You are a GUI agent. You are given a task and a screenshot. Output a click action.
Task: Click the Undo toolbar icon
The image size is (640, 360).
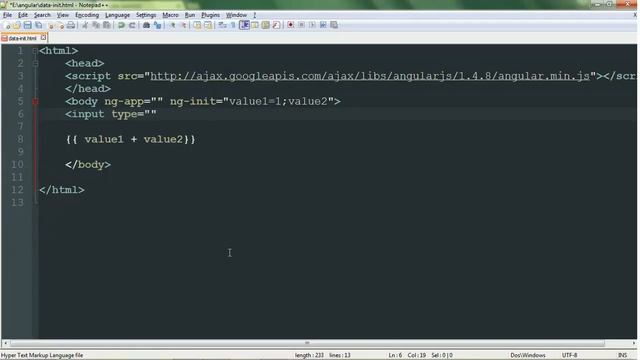tap(121, 25)
